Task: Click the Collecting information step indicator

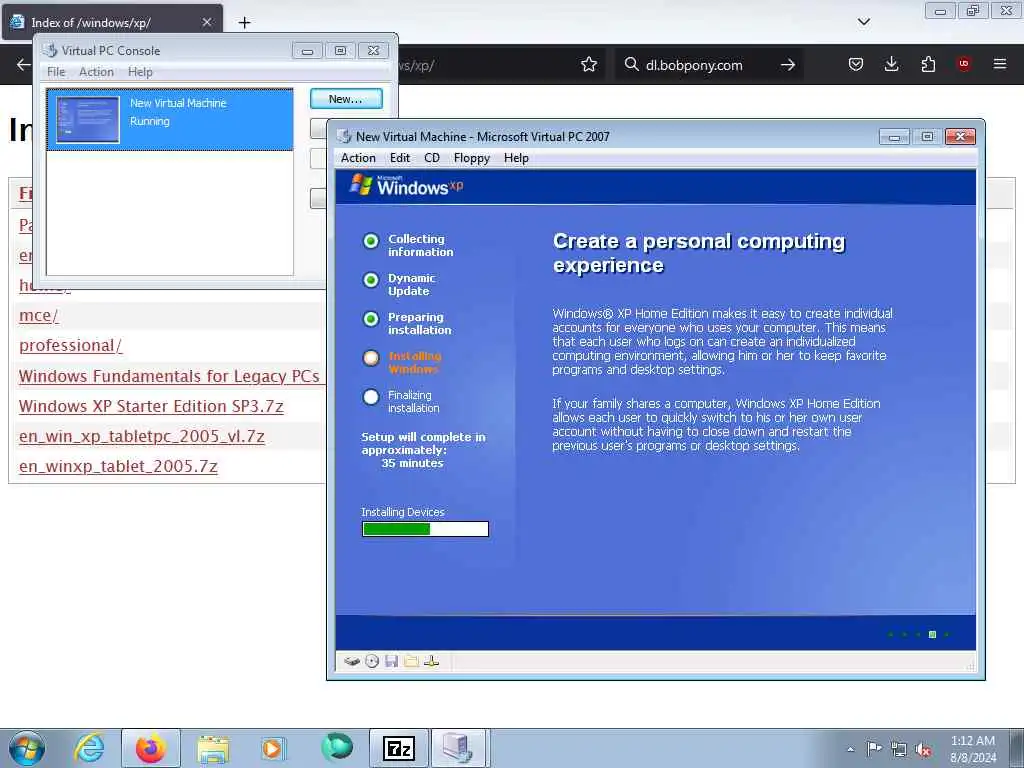Action: click(x=371, y=242)
